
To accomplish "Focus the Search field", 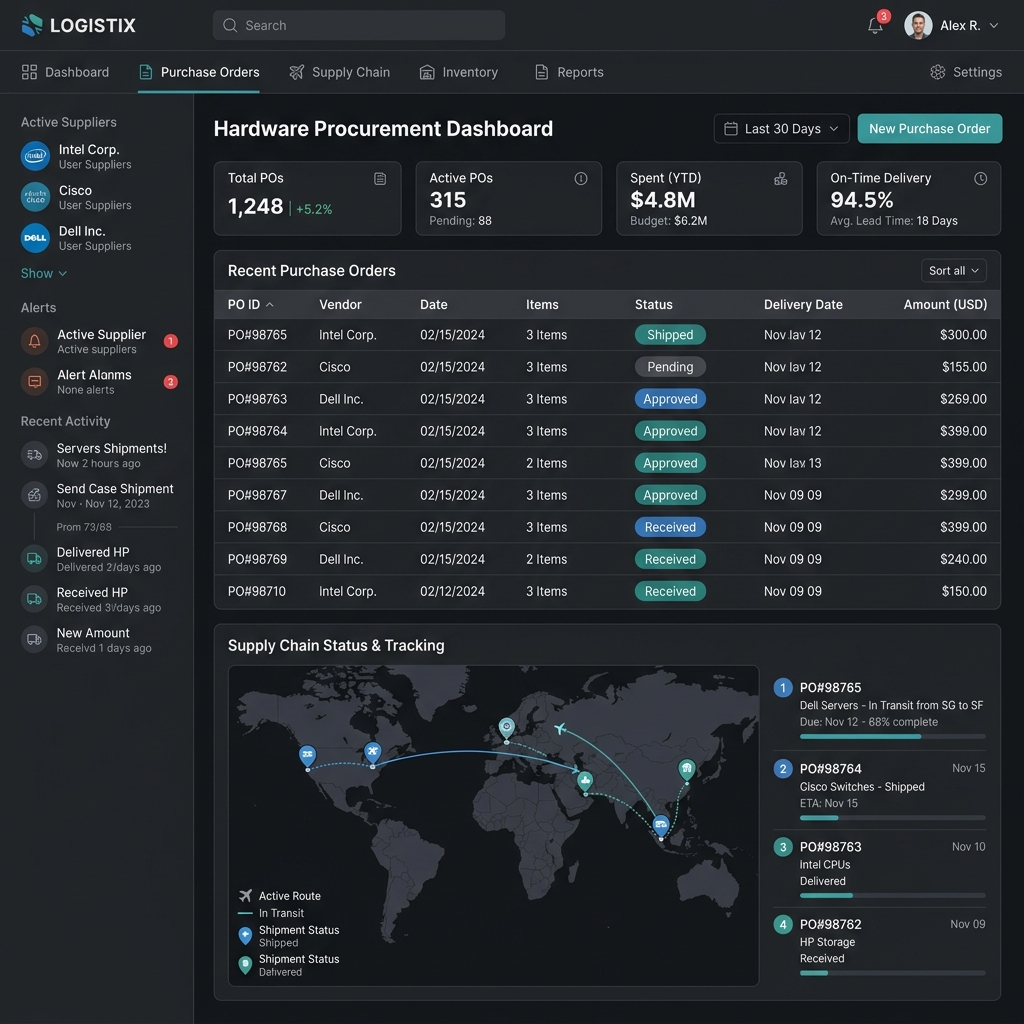I will click(359, 25).
